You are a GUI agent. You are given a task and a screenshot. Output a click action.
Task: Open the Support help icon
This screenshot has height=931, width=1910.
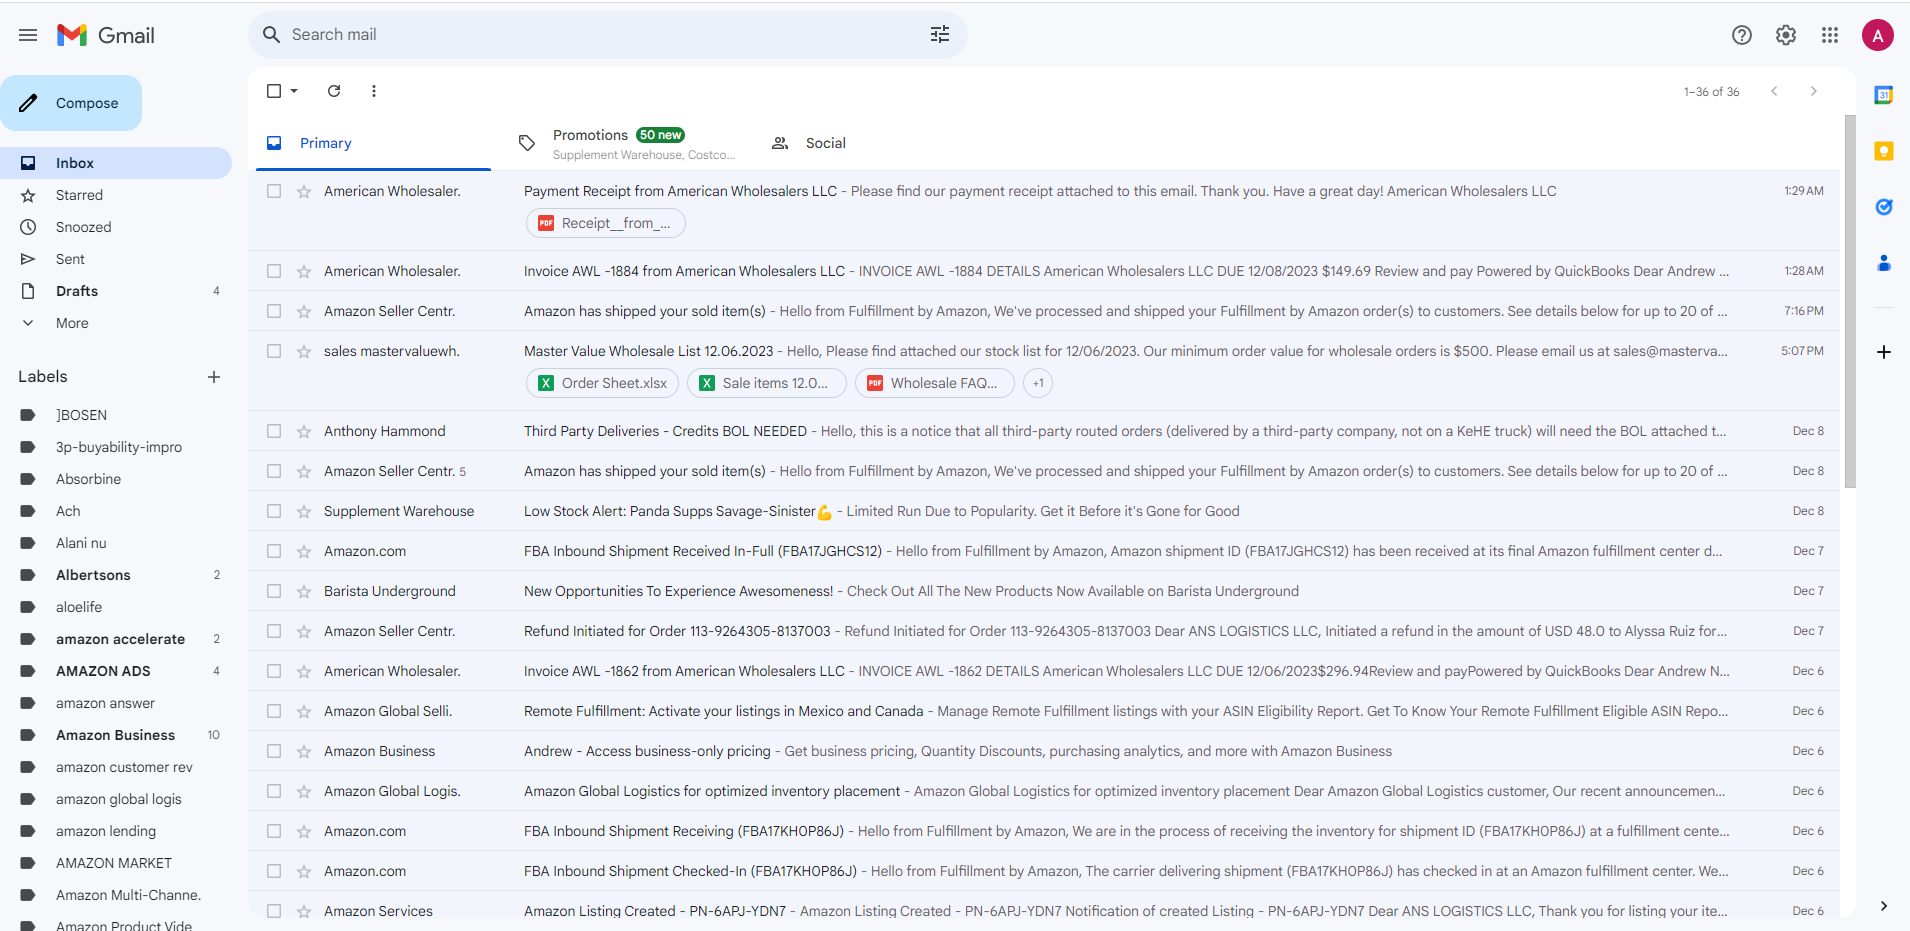(x=1742, y=35)
